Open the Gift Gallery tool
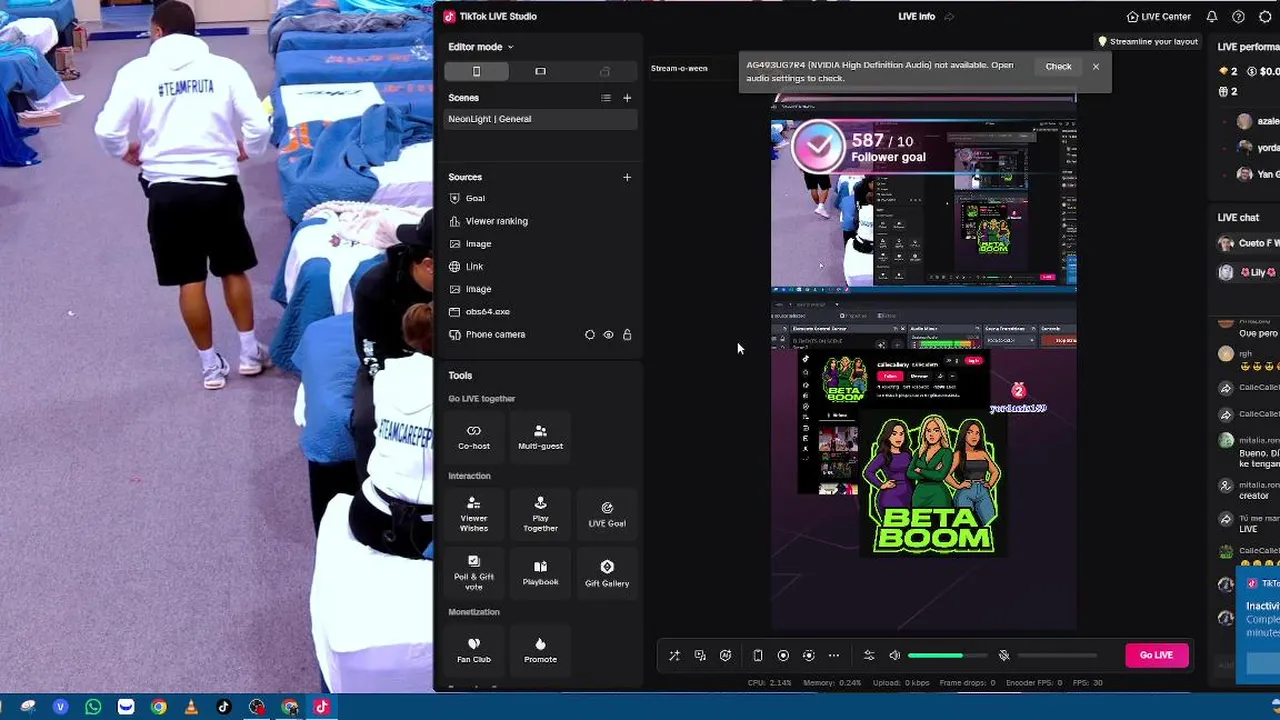1280x720 pixels. tap(607, 573)
